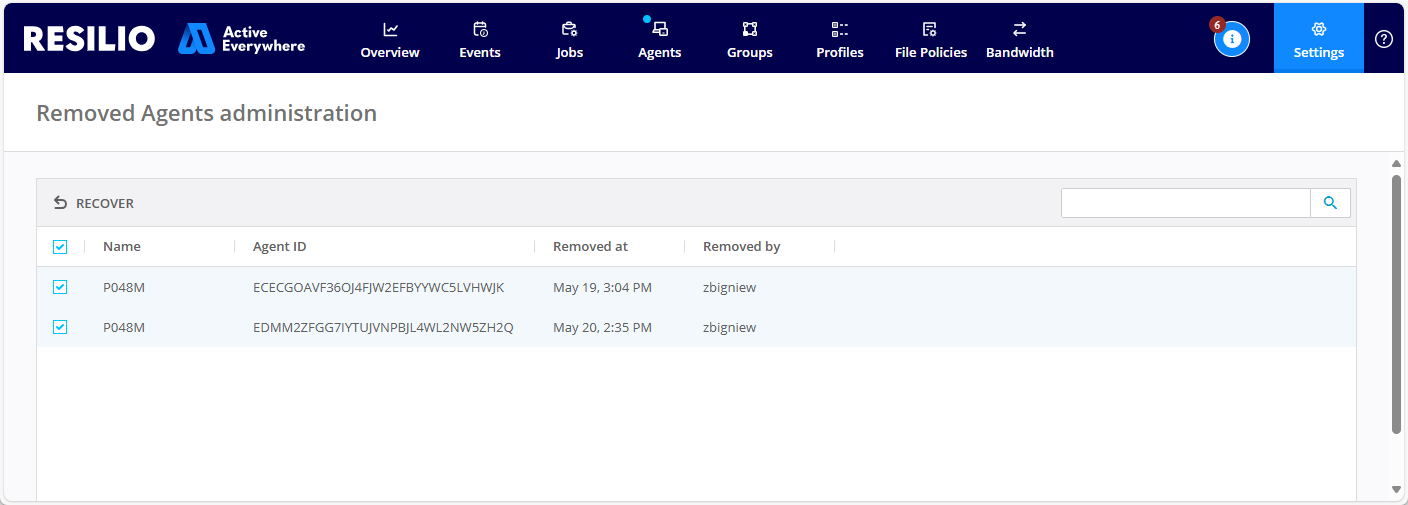Go to the Events calendar icon
The width and height of the screenshot is (1408, 505).
480,30
